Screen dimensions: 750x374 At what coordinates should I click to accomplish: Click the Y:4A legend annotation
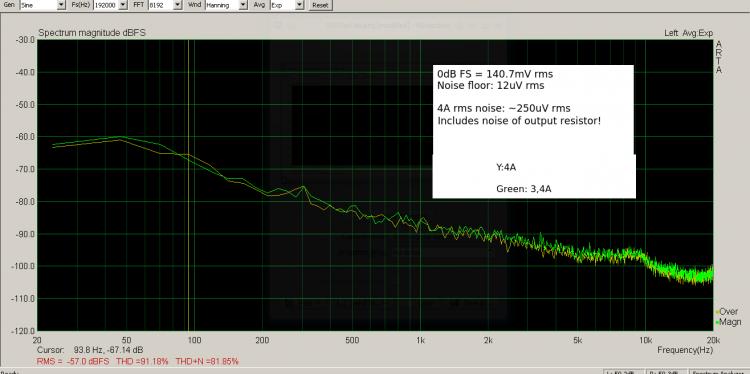click(x=506, y=167)
